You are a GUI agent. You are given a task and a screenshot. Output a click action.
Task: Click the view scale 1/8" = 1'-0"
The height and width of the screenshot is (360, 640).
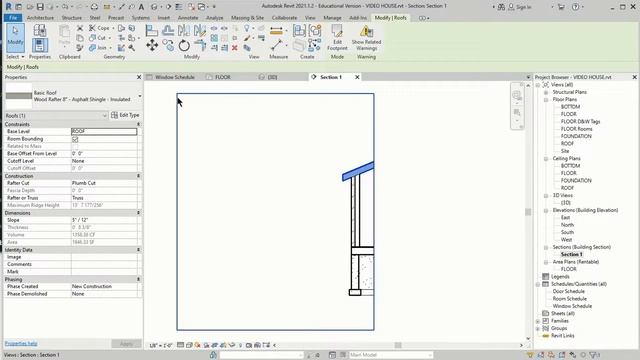click(x=160, y=345)
